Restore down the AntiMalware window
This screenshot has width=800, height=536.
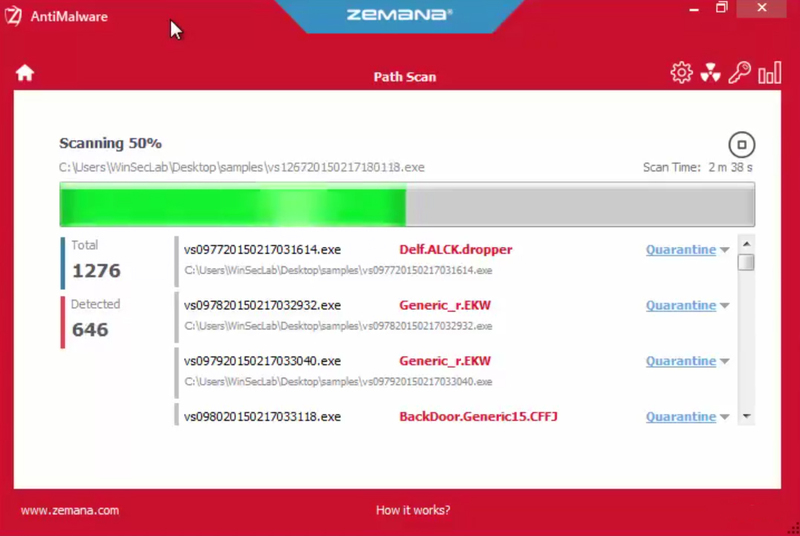721,8
